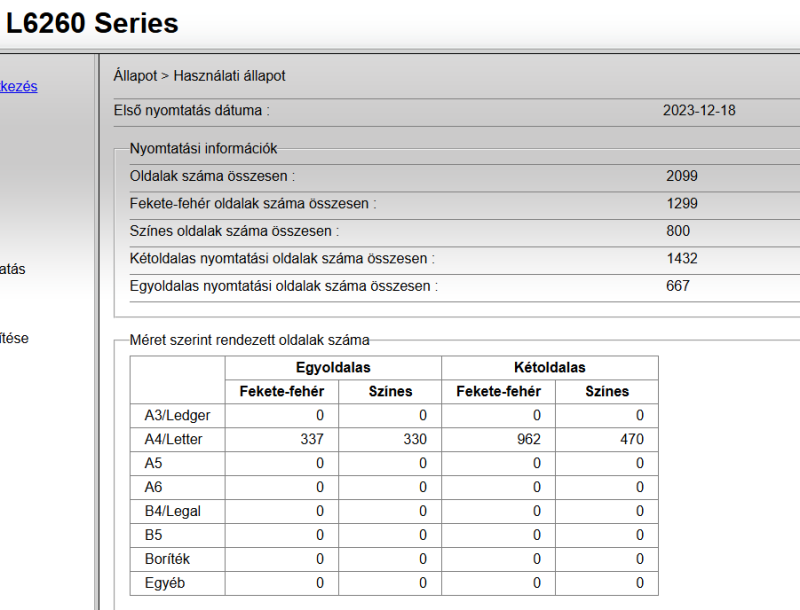Click the 'Állapot > Használati állapot' breadcrumb
Viewport: 800px width, 610px height.
point(199,76)
